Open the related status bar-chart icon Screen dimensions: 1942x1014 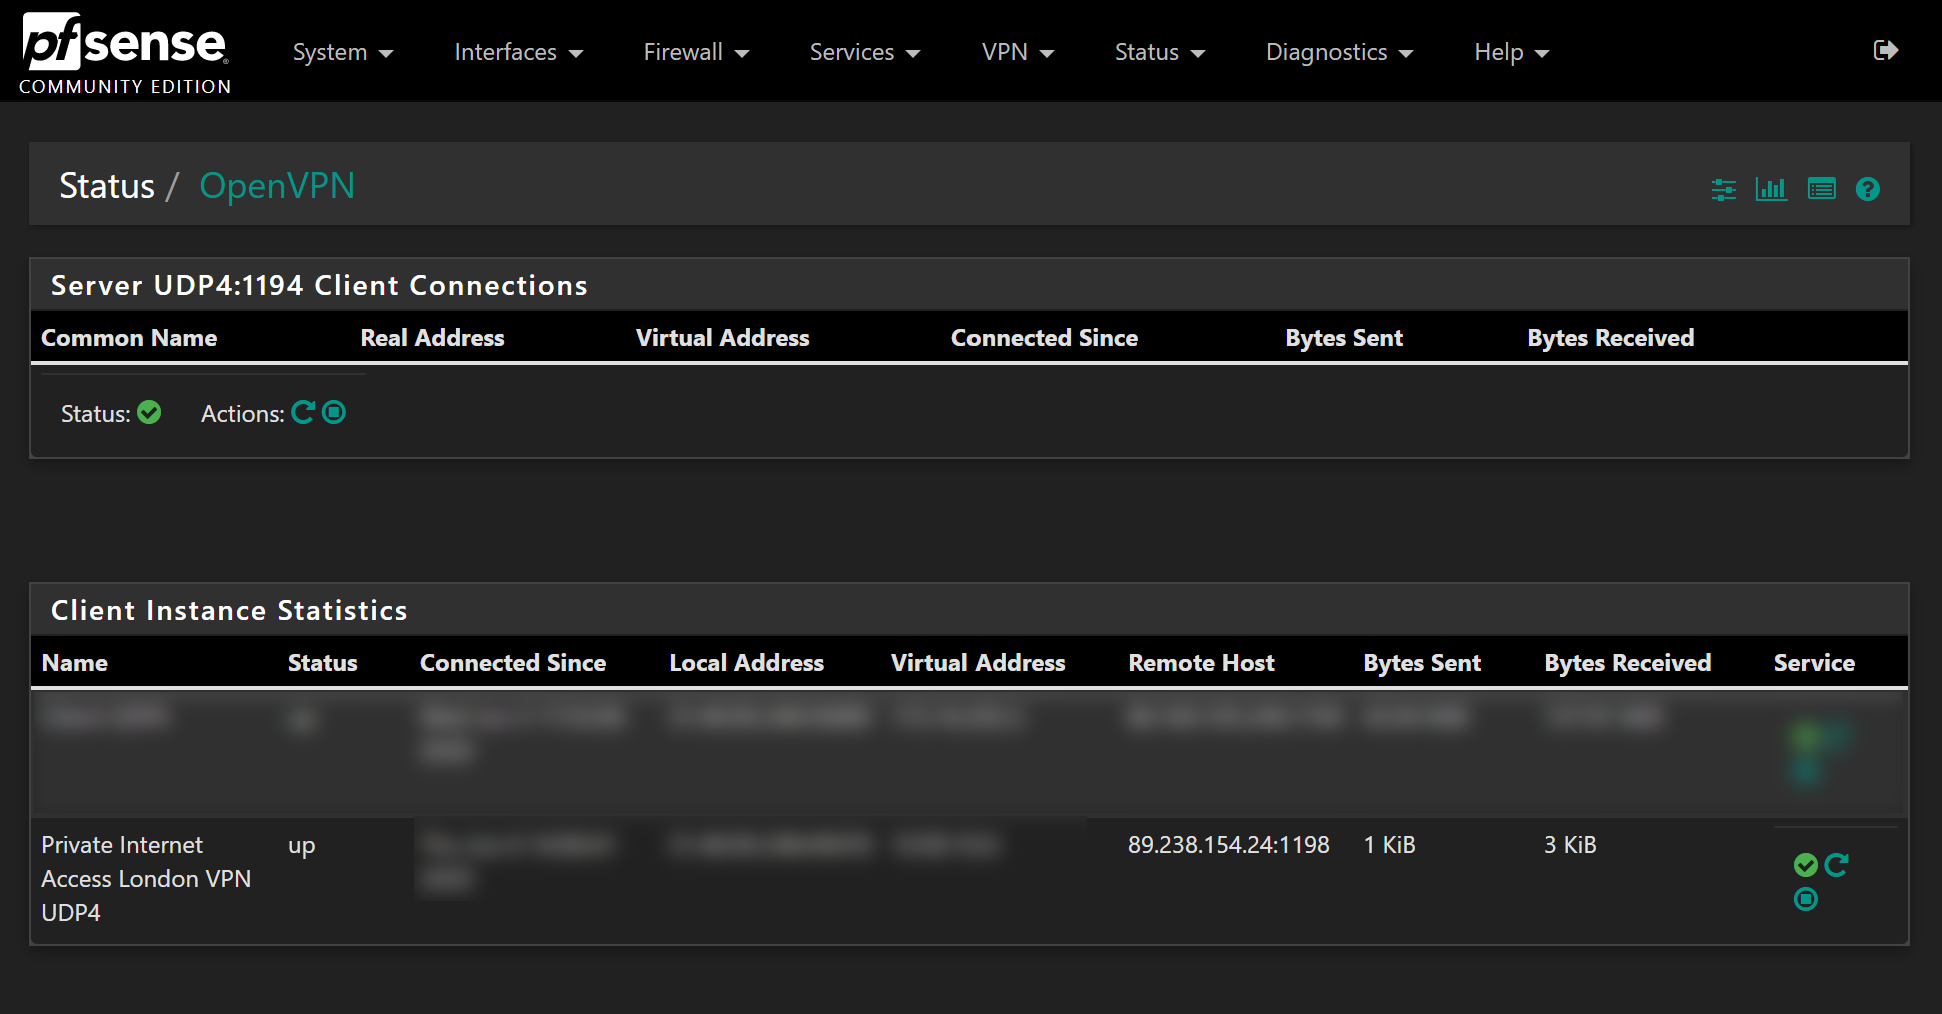(x=1771, y=189)
